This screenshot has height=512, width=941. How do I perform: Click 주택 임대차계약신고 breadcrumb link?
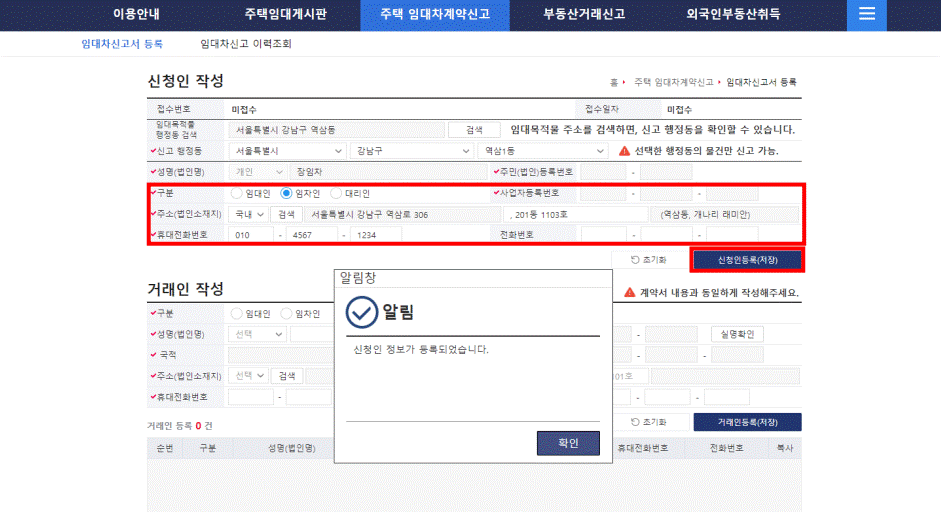point(673,82)
